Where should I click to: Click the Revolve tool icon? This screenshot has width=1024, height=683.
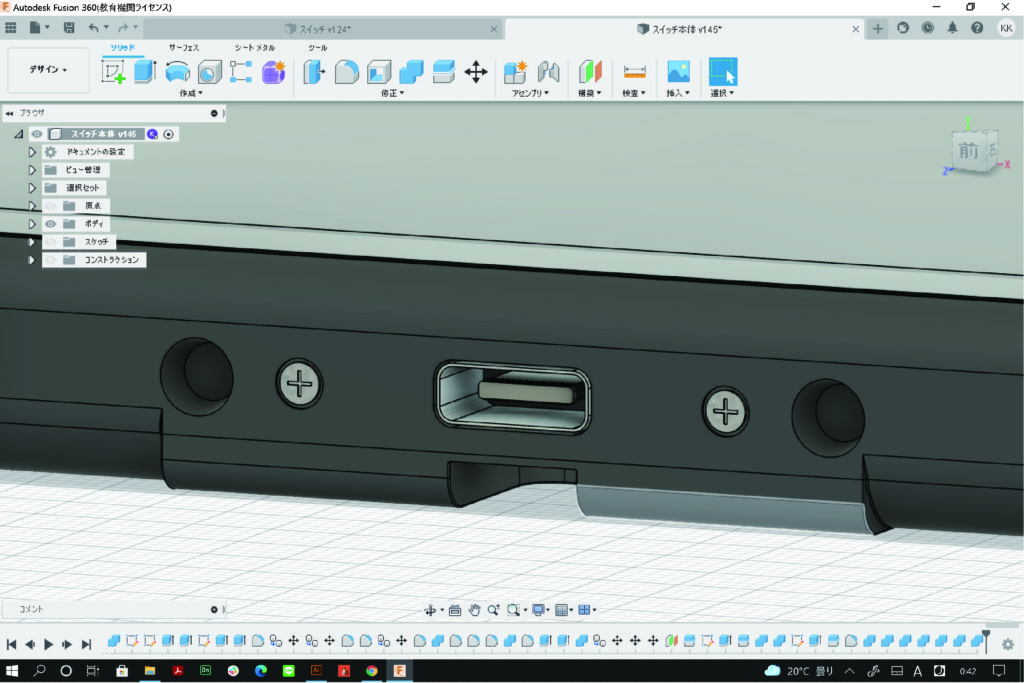(177, 72)
